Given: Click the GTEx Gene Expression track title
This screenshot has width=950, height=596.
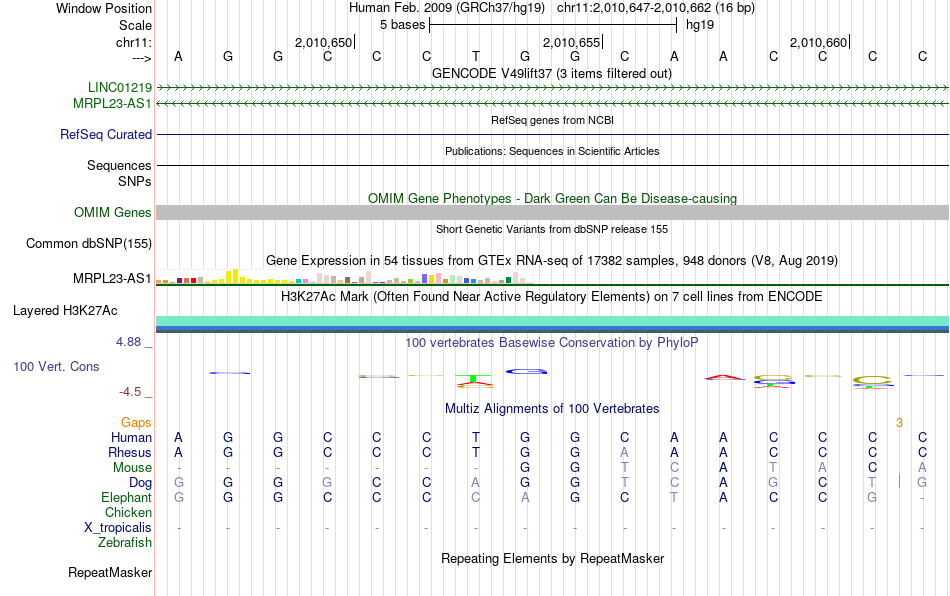Looking at the screenshot, I should [x=552, y=260].
